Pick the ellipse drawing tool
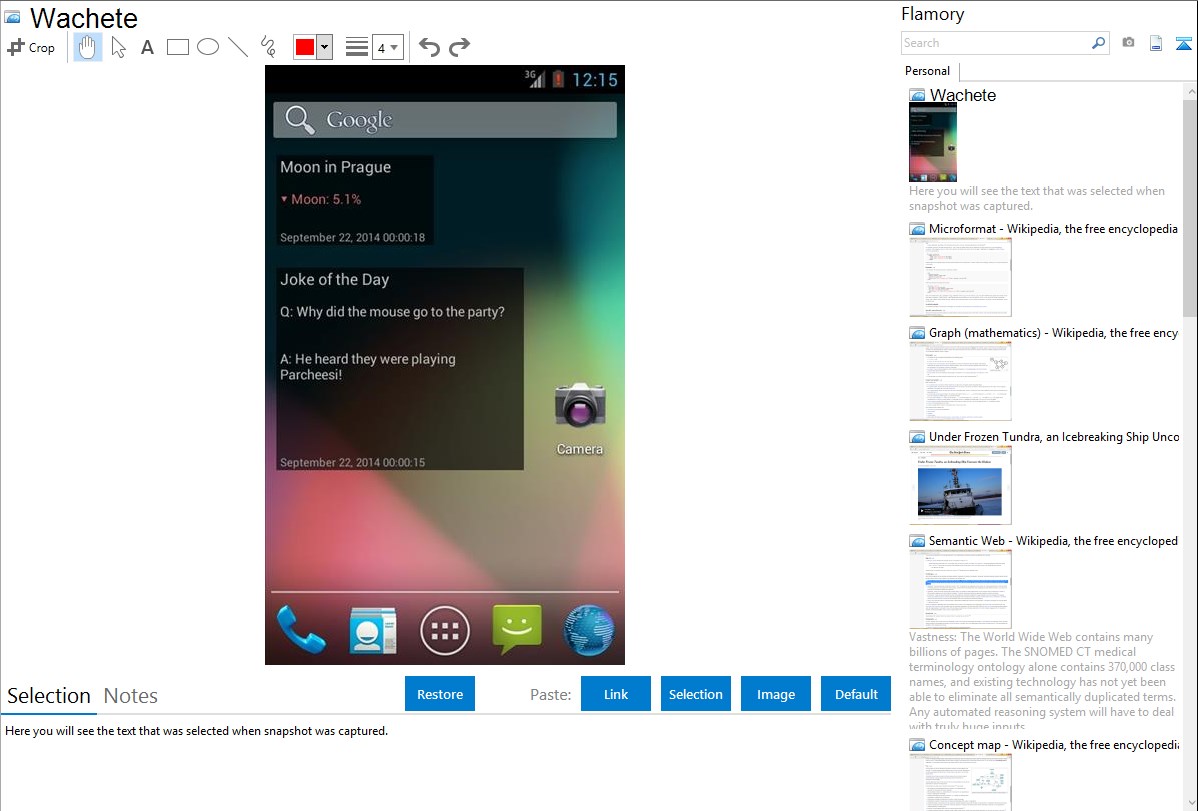1198x811 pixels. (208, 47)
